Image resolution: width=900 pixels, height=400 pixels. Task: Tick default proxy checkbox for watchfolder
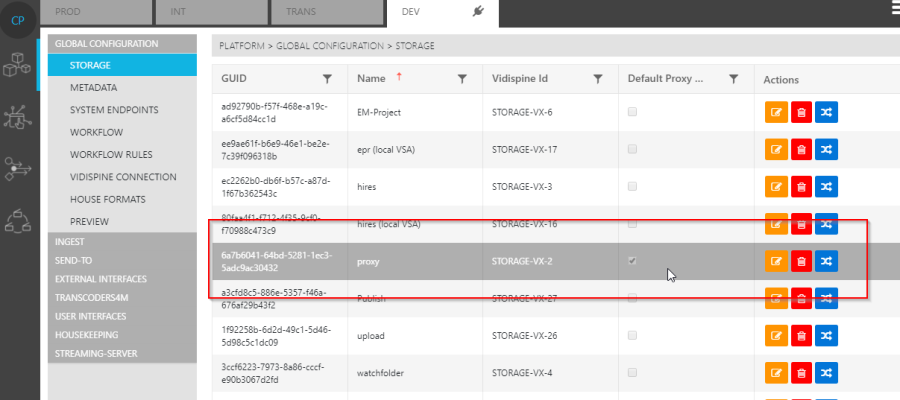point(632,373)
